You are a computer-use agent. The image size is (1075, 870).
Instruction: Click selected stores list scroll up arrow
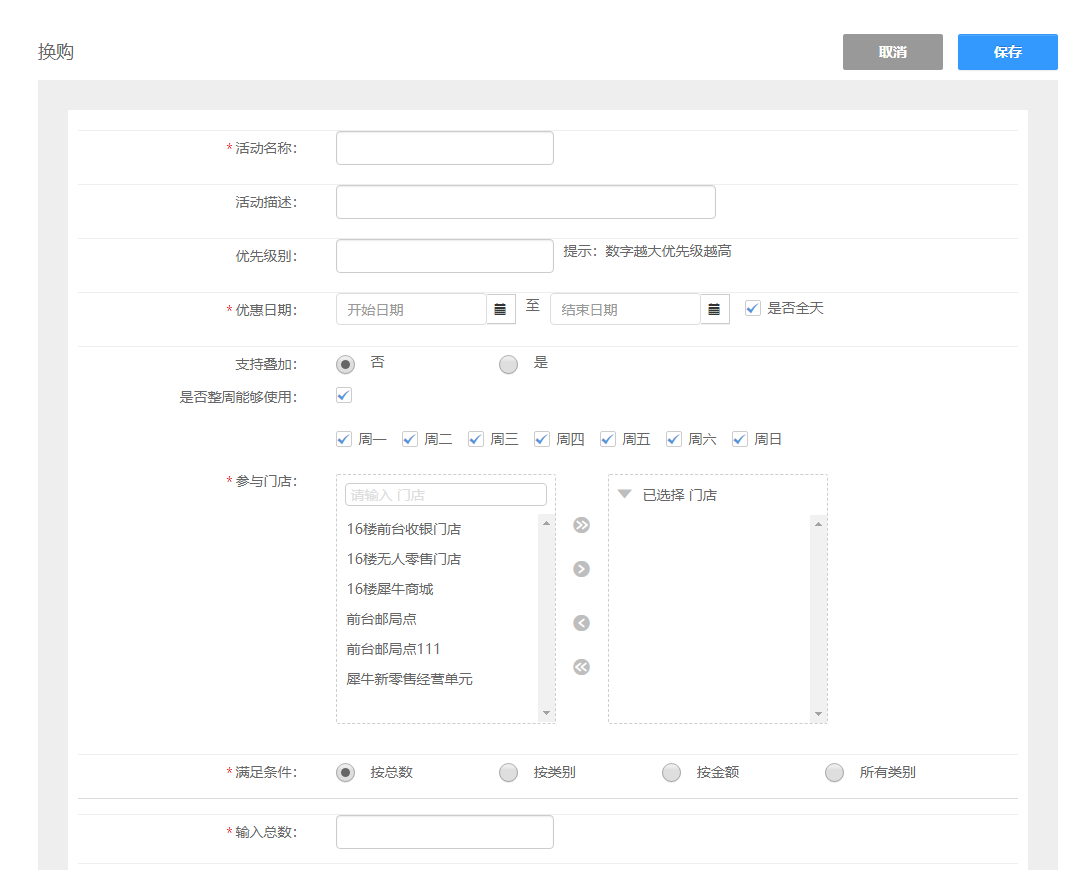[x=818, y=524]
